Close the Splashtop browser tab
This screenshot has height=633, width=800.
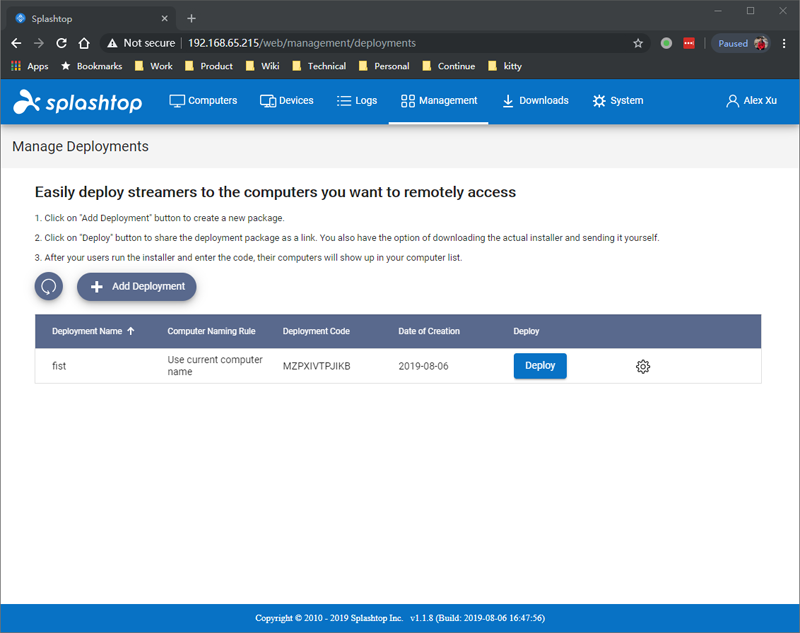pyautogui.click(x=164, y=18)
